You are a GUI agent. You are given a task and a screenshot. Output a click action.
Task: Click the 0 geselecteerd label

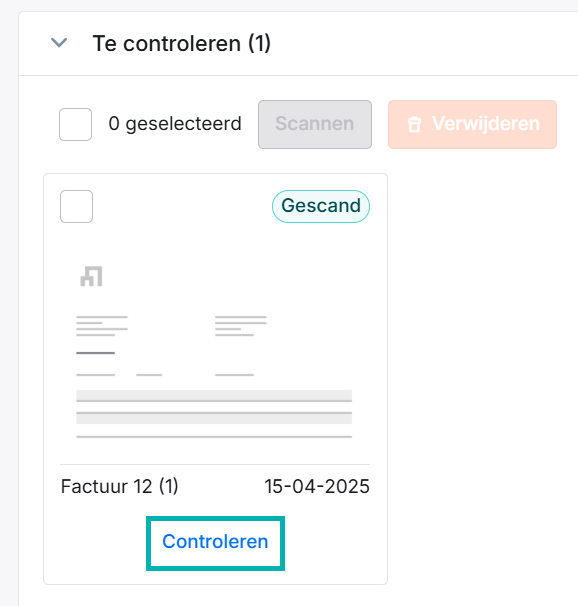pos(175,124)
